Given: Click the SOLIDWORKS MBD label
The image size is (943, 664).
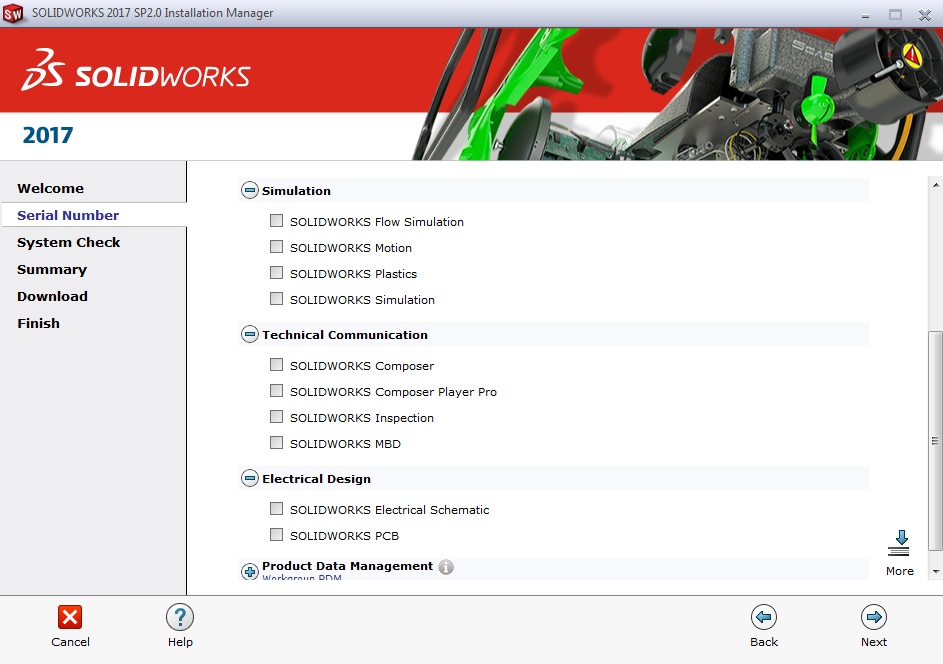Looking at the screenshot, I should (345, 444).
